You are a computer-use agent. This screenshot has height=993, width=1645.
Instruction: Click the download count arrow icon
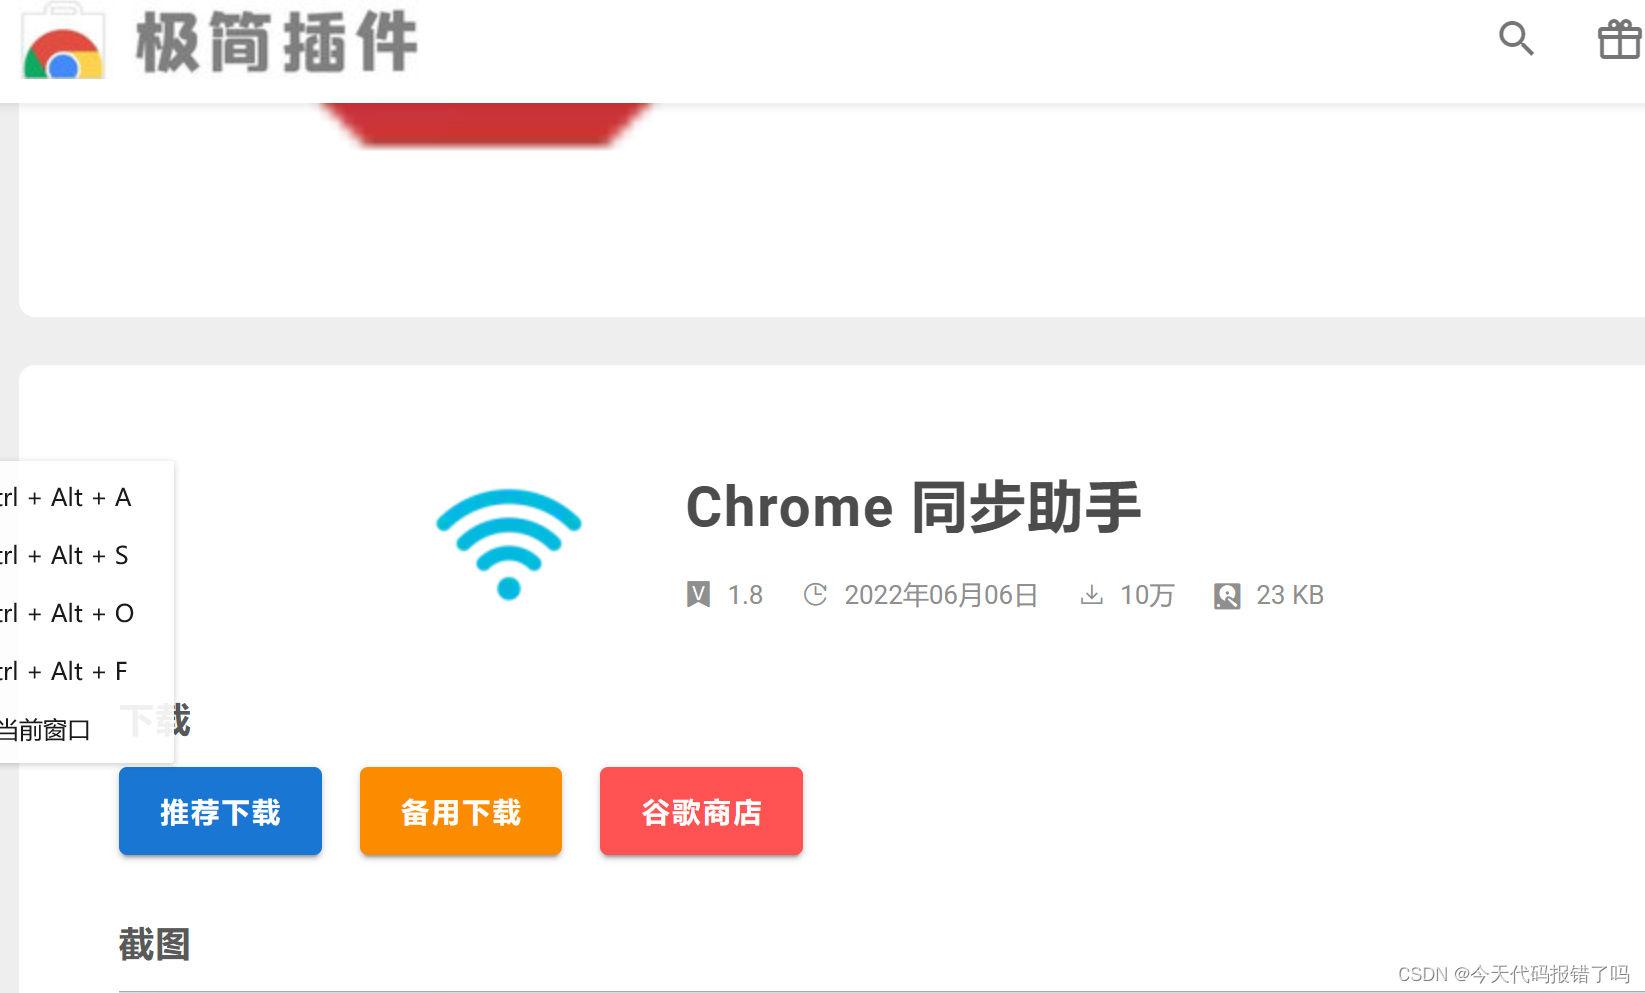[1092, 595]
